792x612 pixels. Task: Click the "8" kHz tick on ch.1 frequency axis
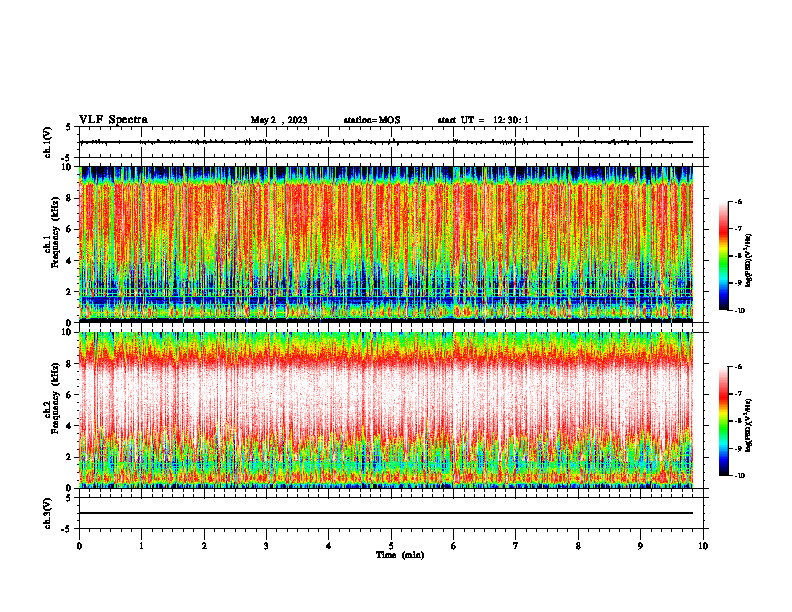click(70, 198)
